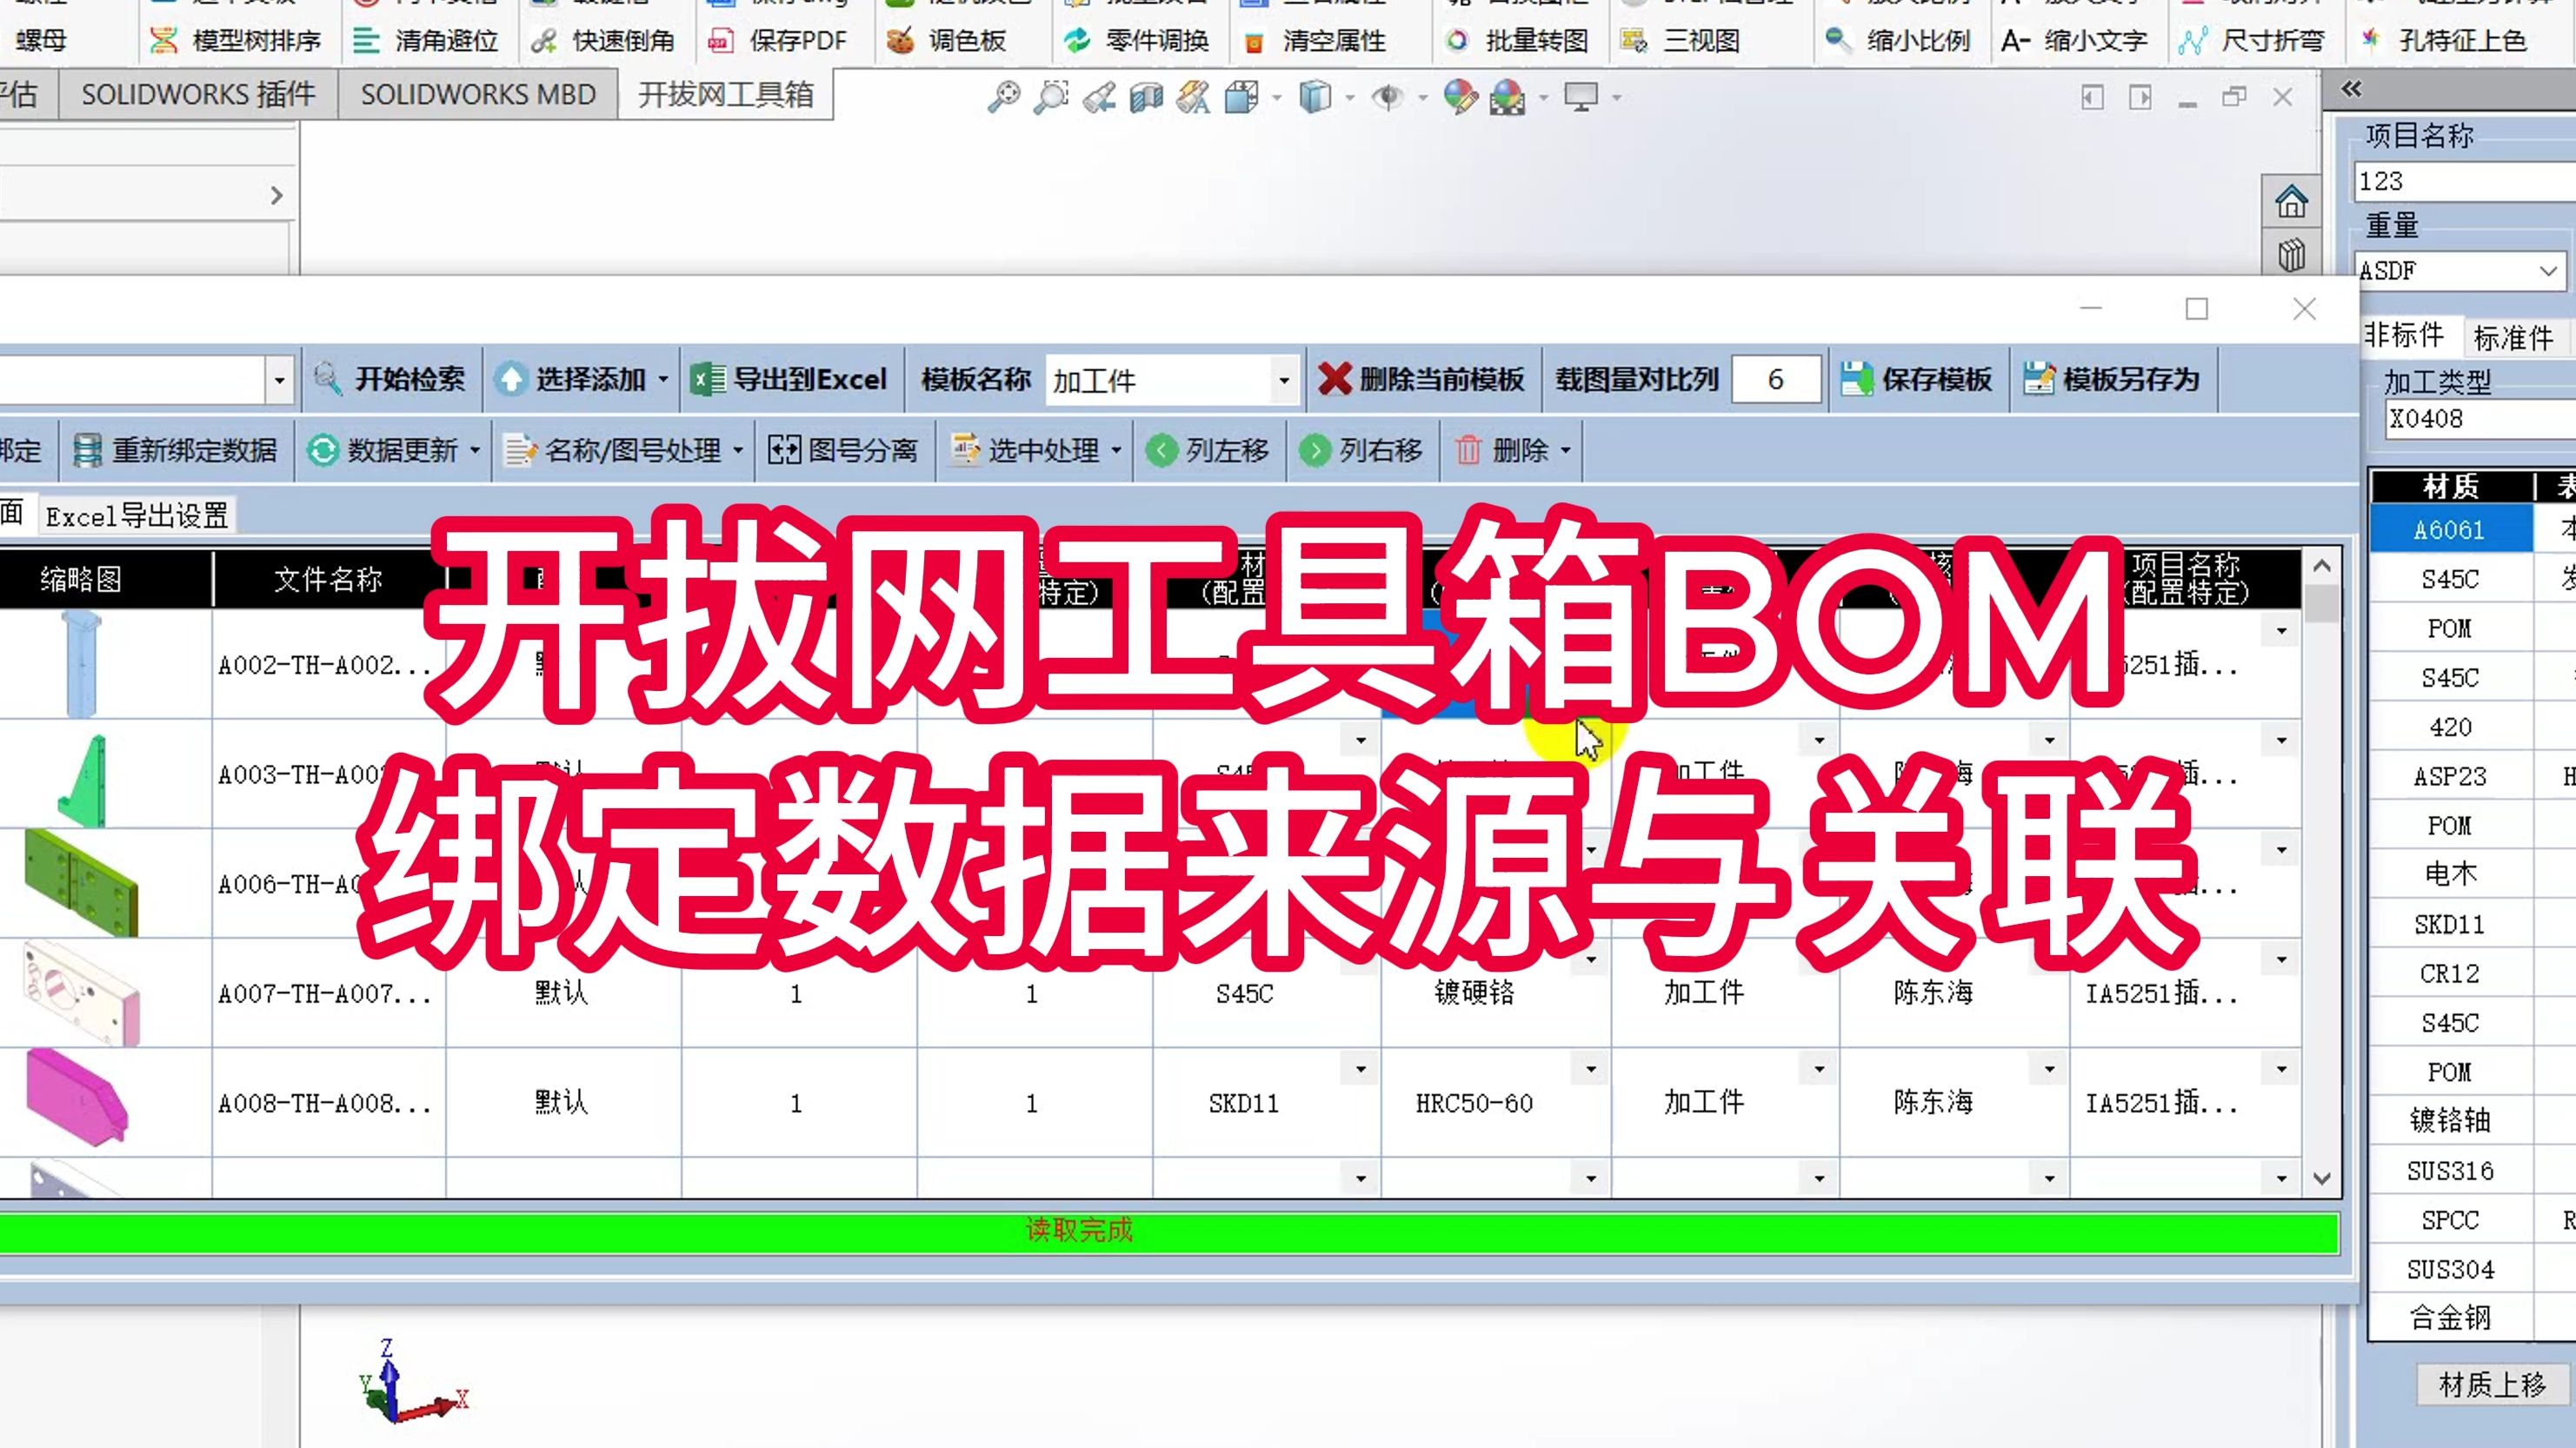Click 列左移 button
This screenshot has width=2576, height=1448.
coord(1208,450)
